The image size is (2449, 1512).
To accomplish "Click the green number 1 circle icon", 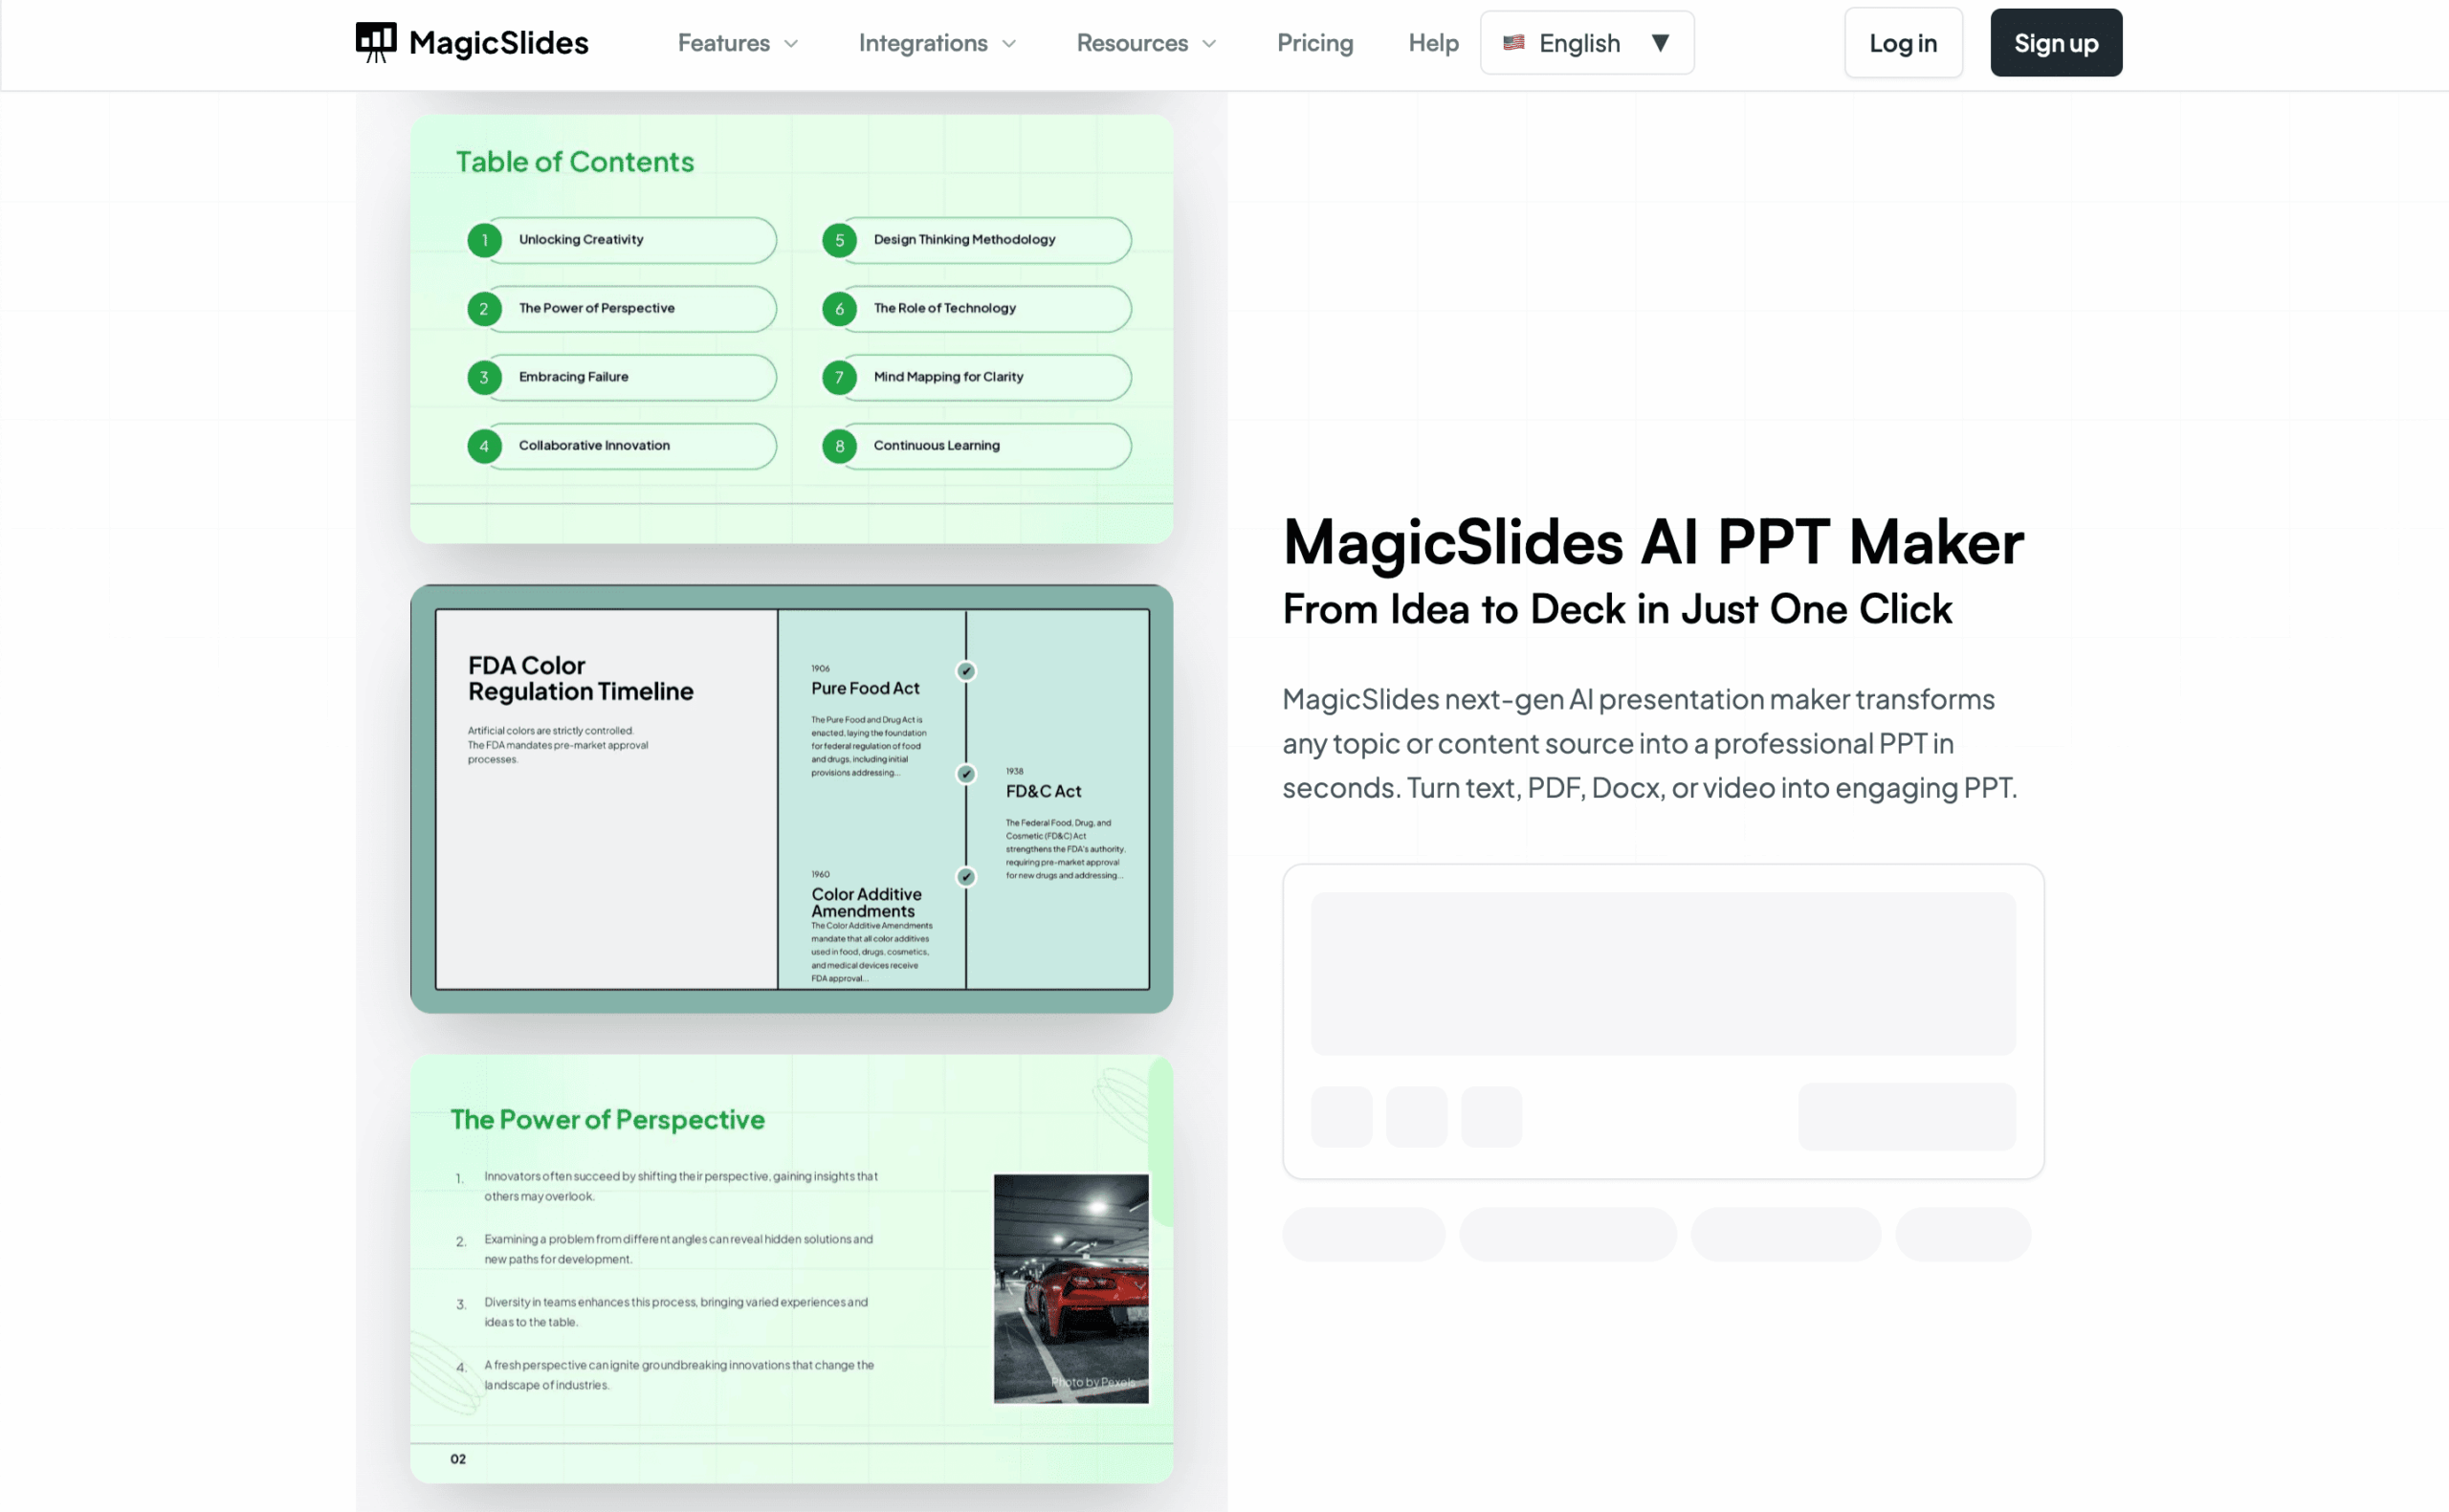I will [x=484, y=240].
